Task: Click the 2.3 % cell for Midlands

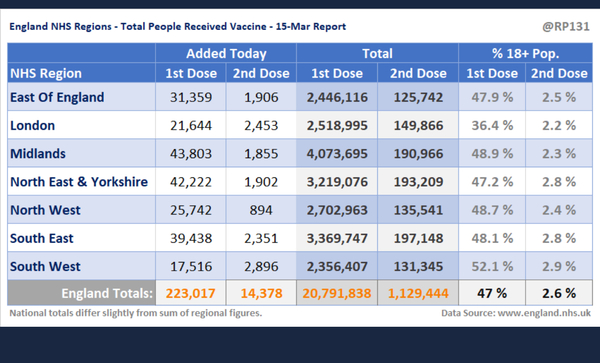Action: tap(559, 154)
